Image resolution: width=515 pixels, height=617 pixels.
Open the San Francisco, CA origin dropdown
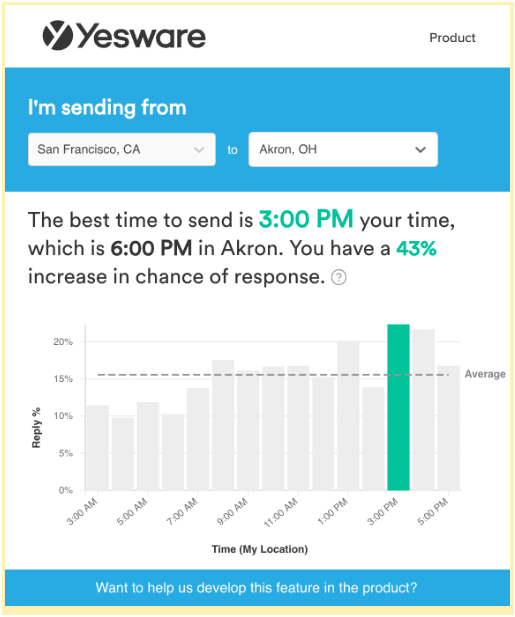[122, 150]
